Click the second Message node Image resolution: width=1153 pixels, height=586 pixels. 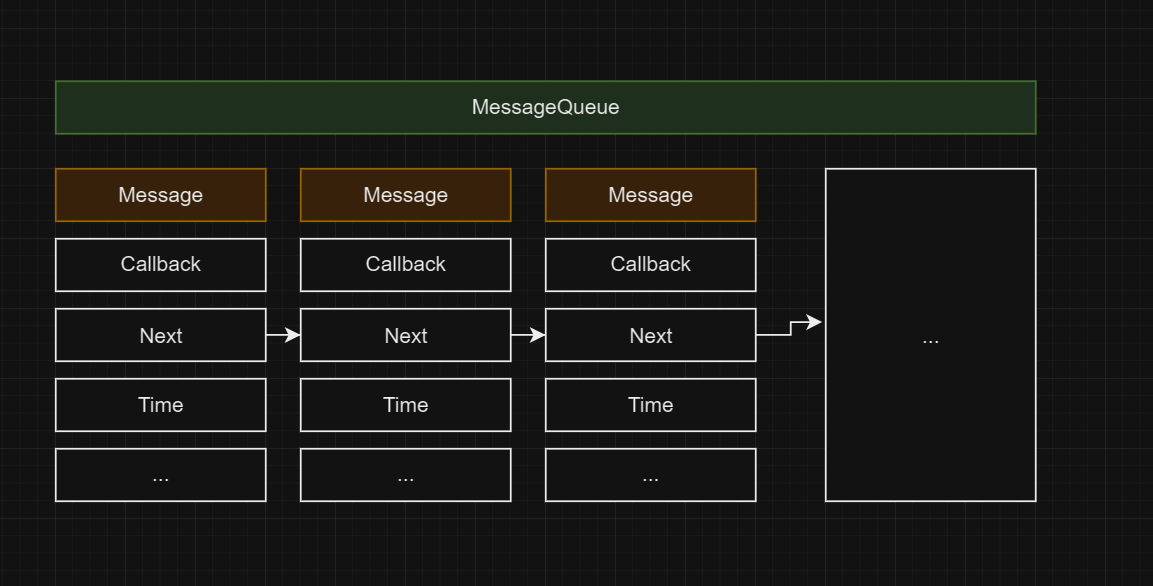tap(405, 195)
